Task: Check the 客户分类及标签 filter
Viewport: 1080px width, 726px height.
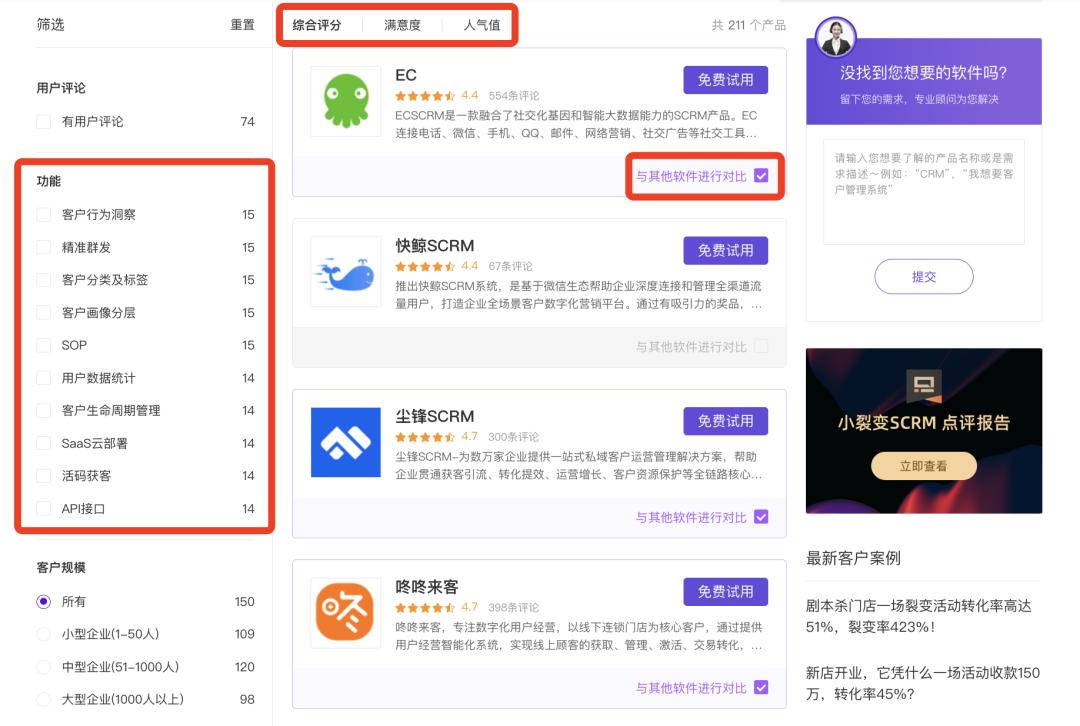Action: [43, 280]
